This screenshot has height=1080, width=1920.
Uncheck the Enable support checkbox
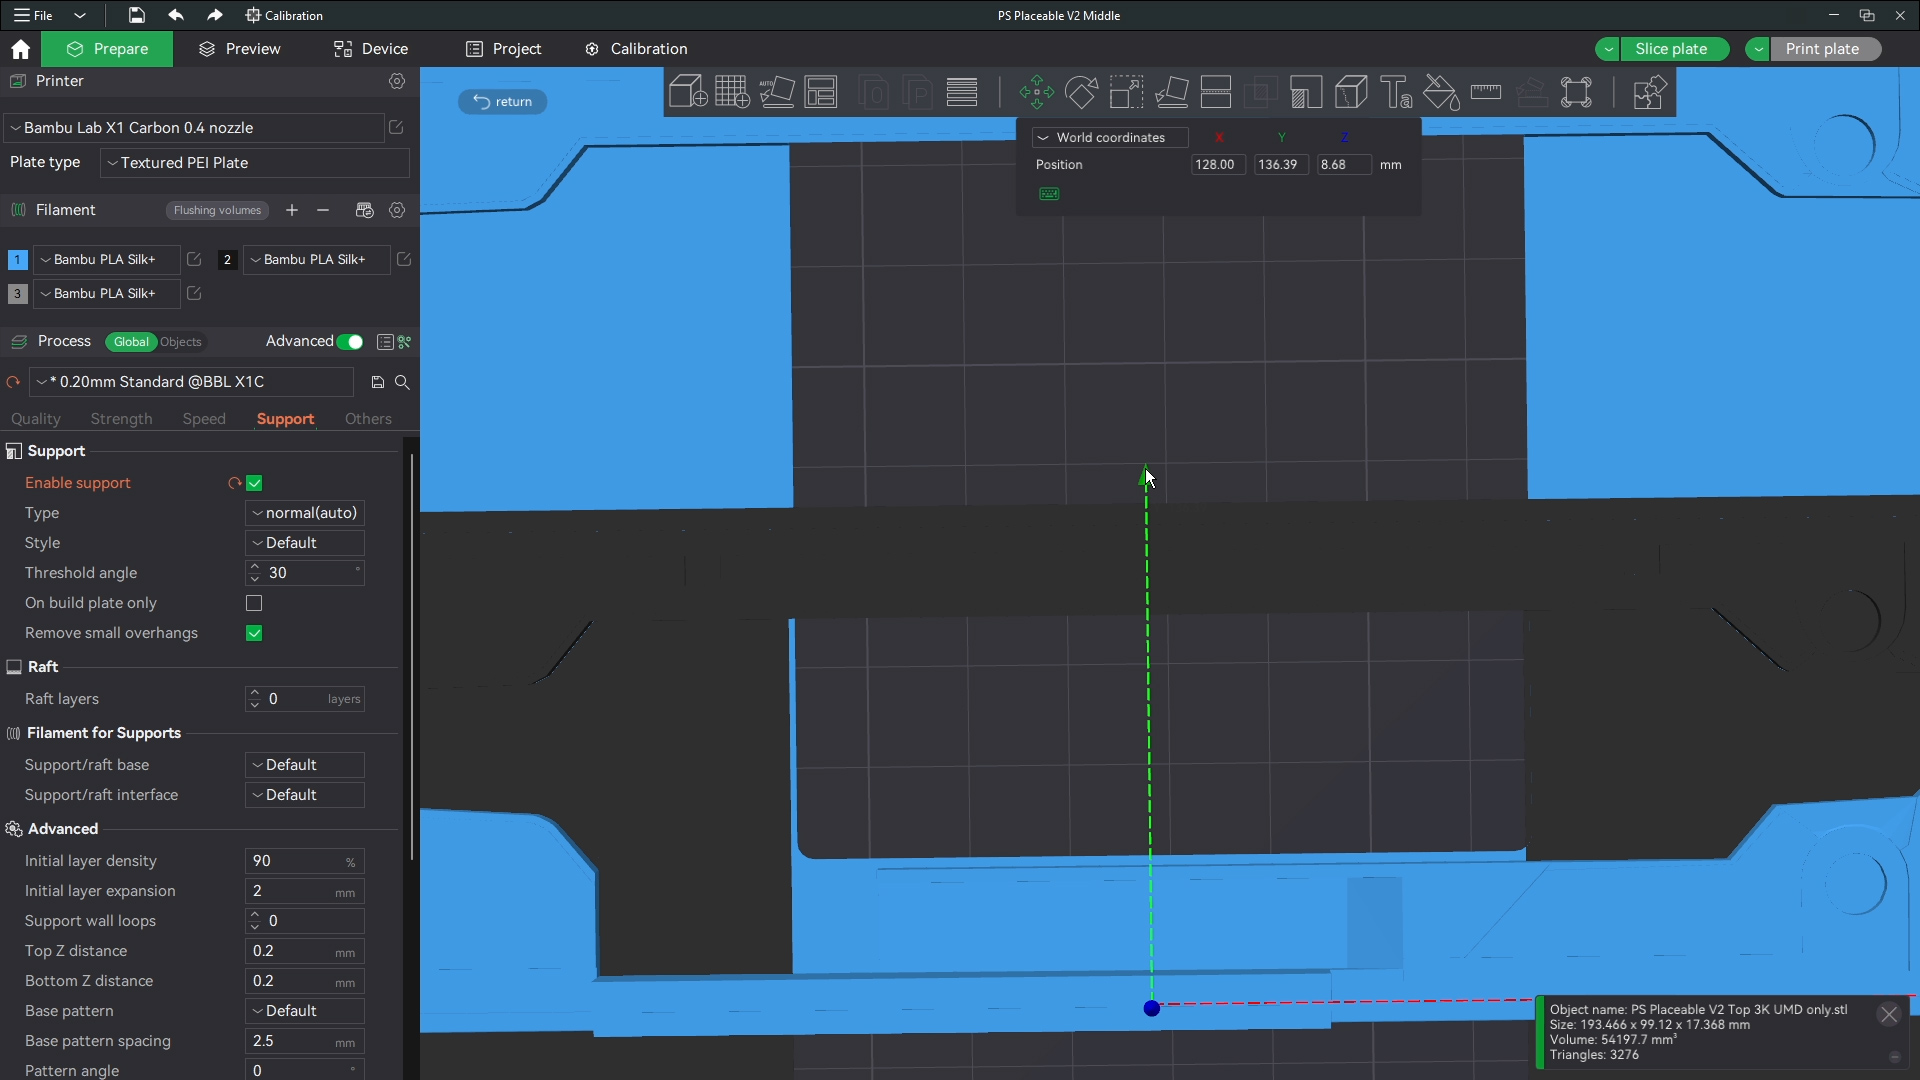coord(254,483)
